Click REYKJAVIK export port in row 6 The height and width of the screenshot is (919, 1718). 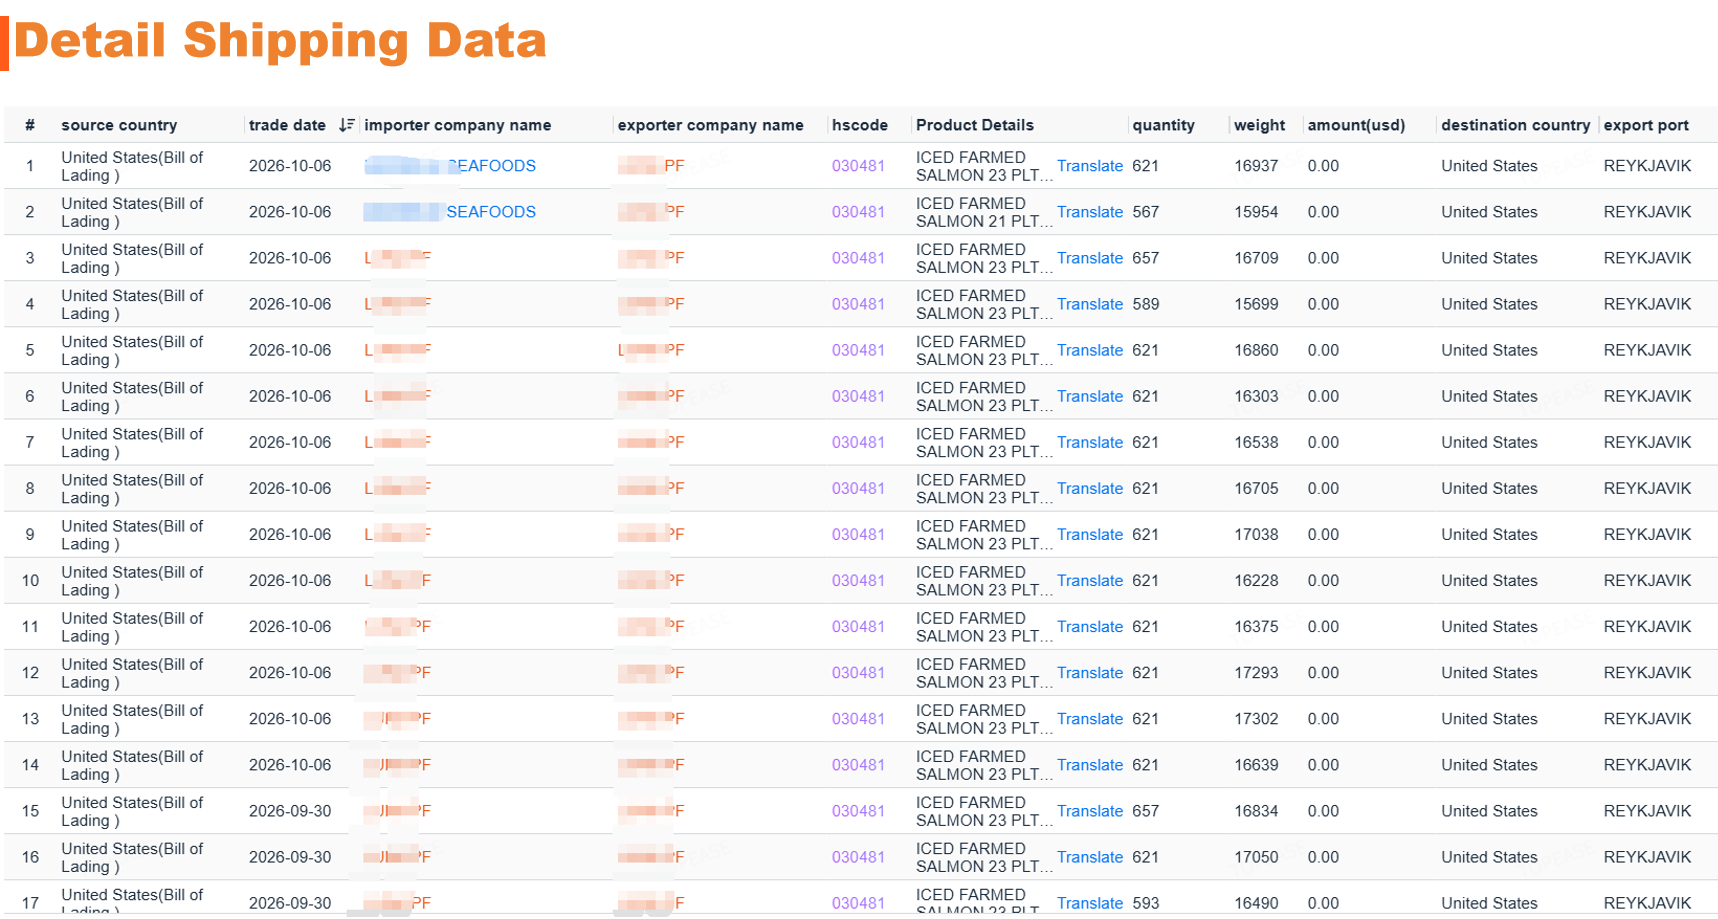pyautogui.click(x=1647, y=396)
